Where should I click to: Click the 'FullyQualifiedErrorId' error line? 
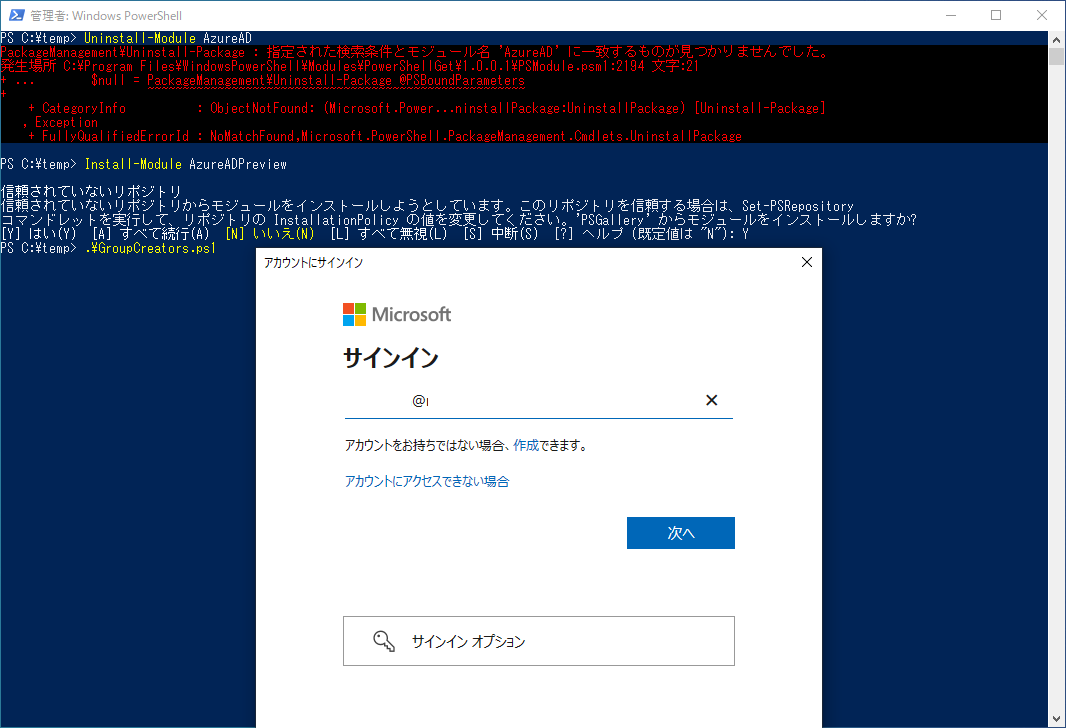[385, 136]
